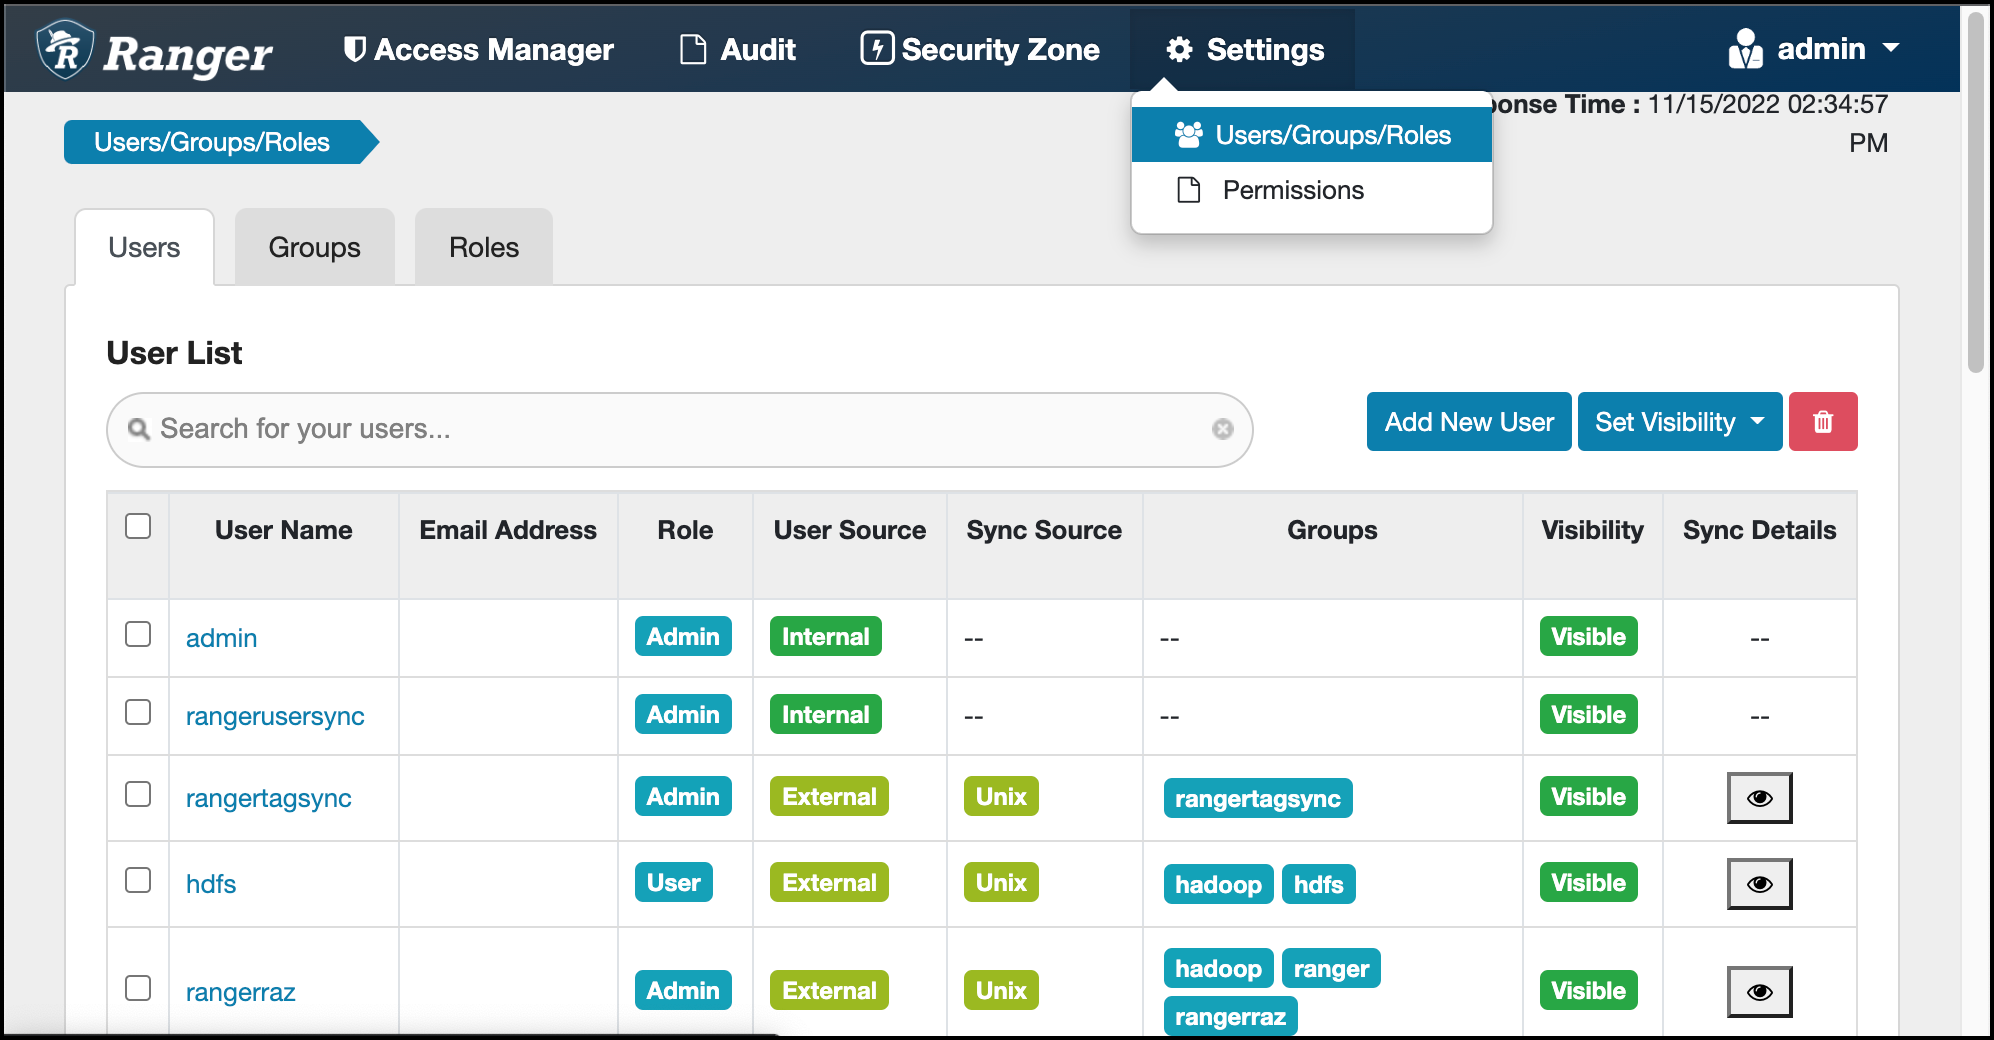Open the admin account dropdown
Image resolution: width=1994 pixels, height=1040 pixels.
1814,49
